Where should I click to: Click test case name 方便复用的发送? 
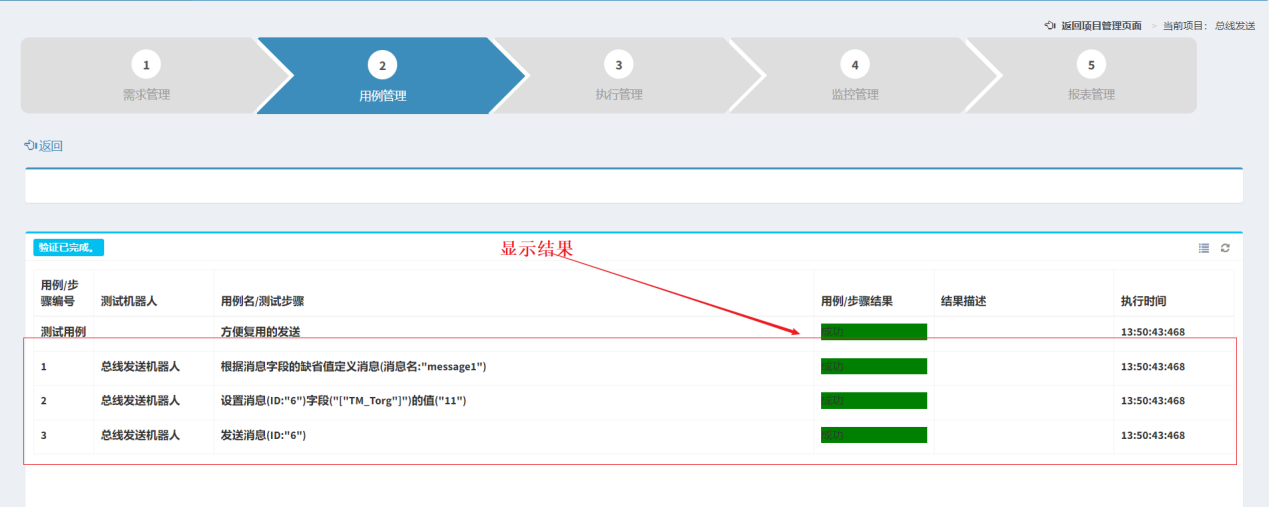pos(260,332)
